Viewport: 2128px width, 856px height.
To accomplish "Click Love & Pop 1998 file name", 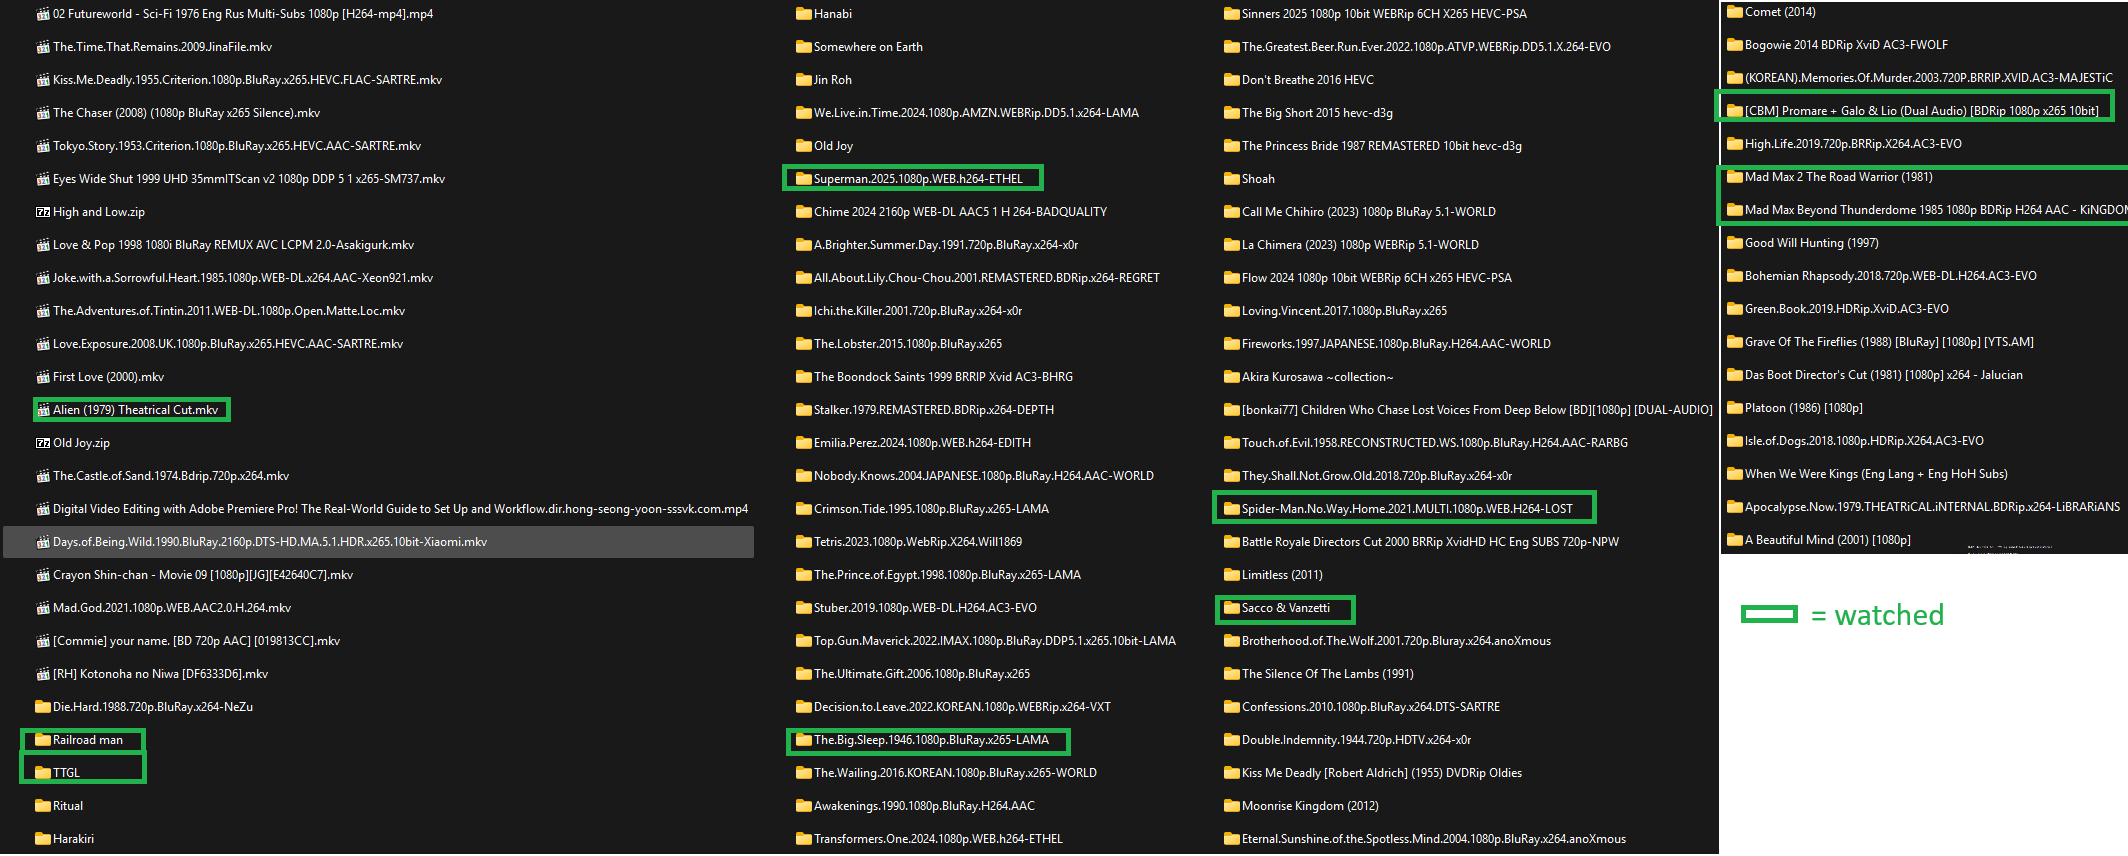I will (x=233, y=245).
